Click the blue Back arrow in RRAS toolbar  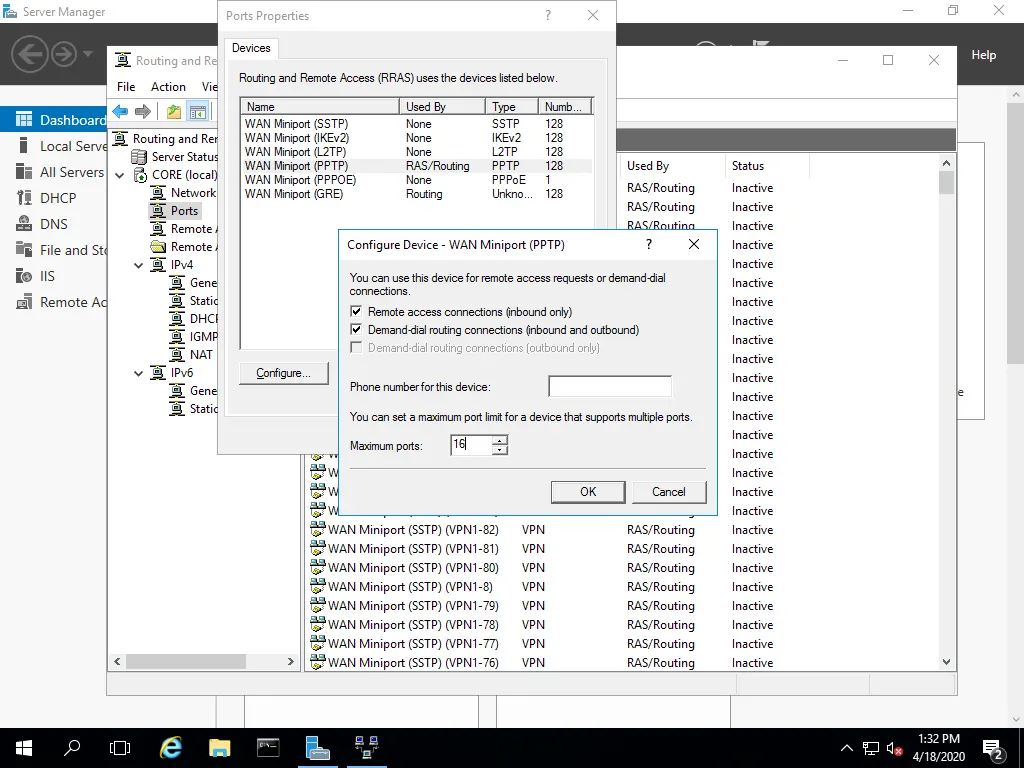point(120,112)
